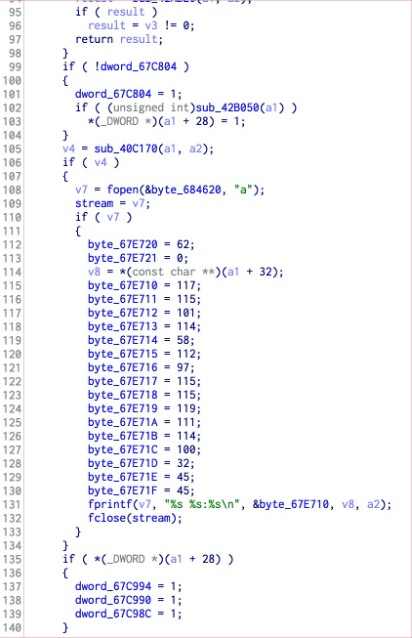Image resolution: width=412 pixels, height=638 pixels.
Task: Select the "%s %s:%s\n" format string
Action: 200,504
